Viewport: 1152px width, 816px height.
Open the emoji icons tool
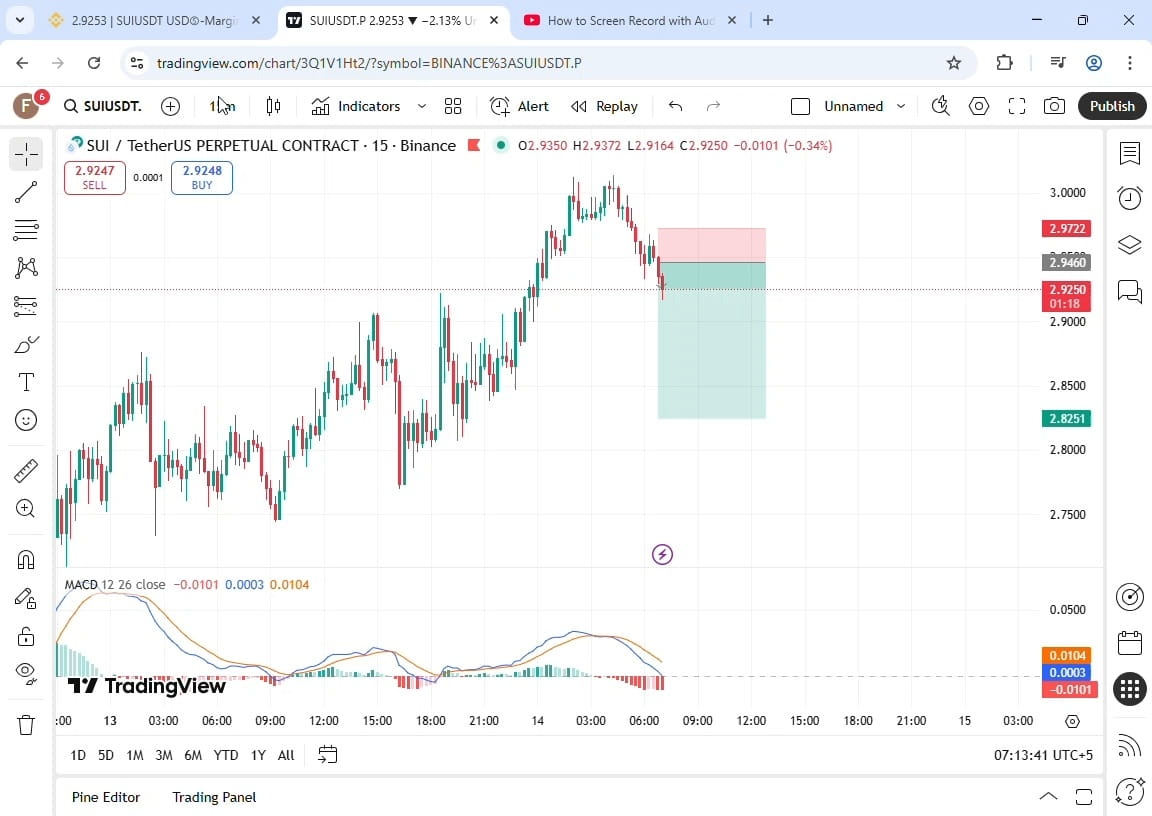[x=26, y=420]
